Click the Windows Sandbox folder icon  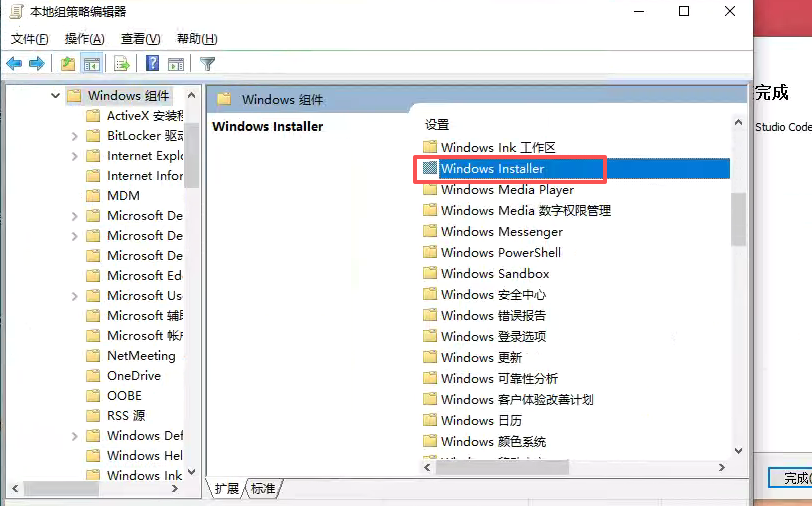click(x=430, y=273)
